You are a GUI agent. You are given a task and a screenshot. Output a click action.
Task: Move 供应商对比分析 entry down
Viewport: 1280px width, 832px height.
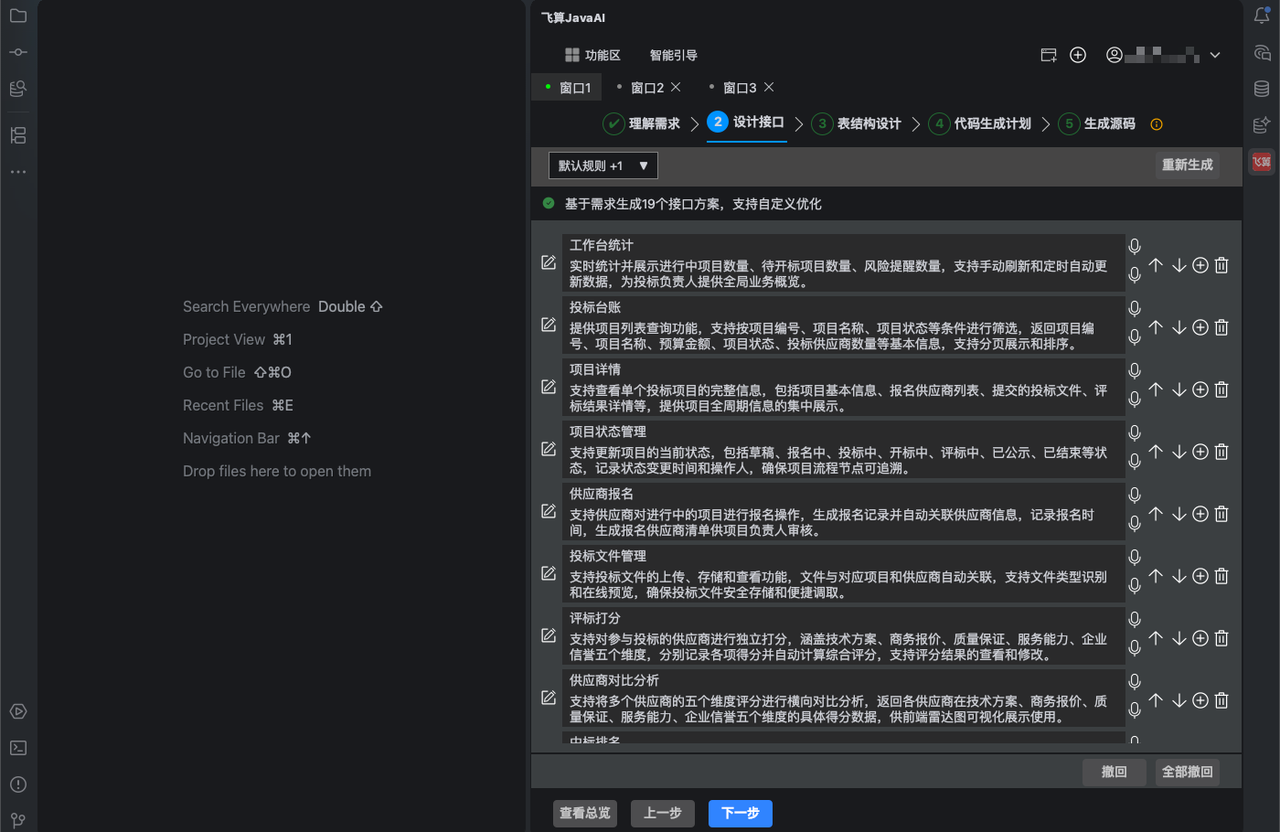1178,700
